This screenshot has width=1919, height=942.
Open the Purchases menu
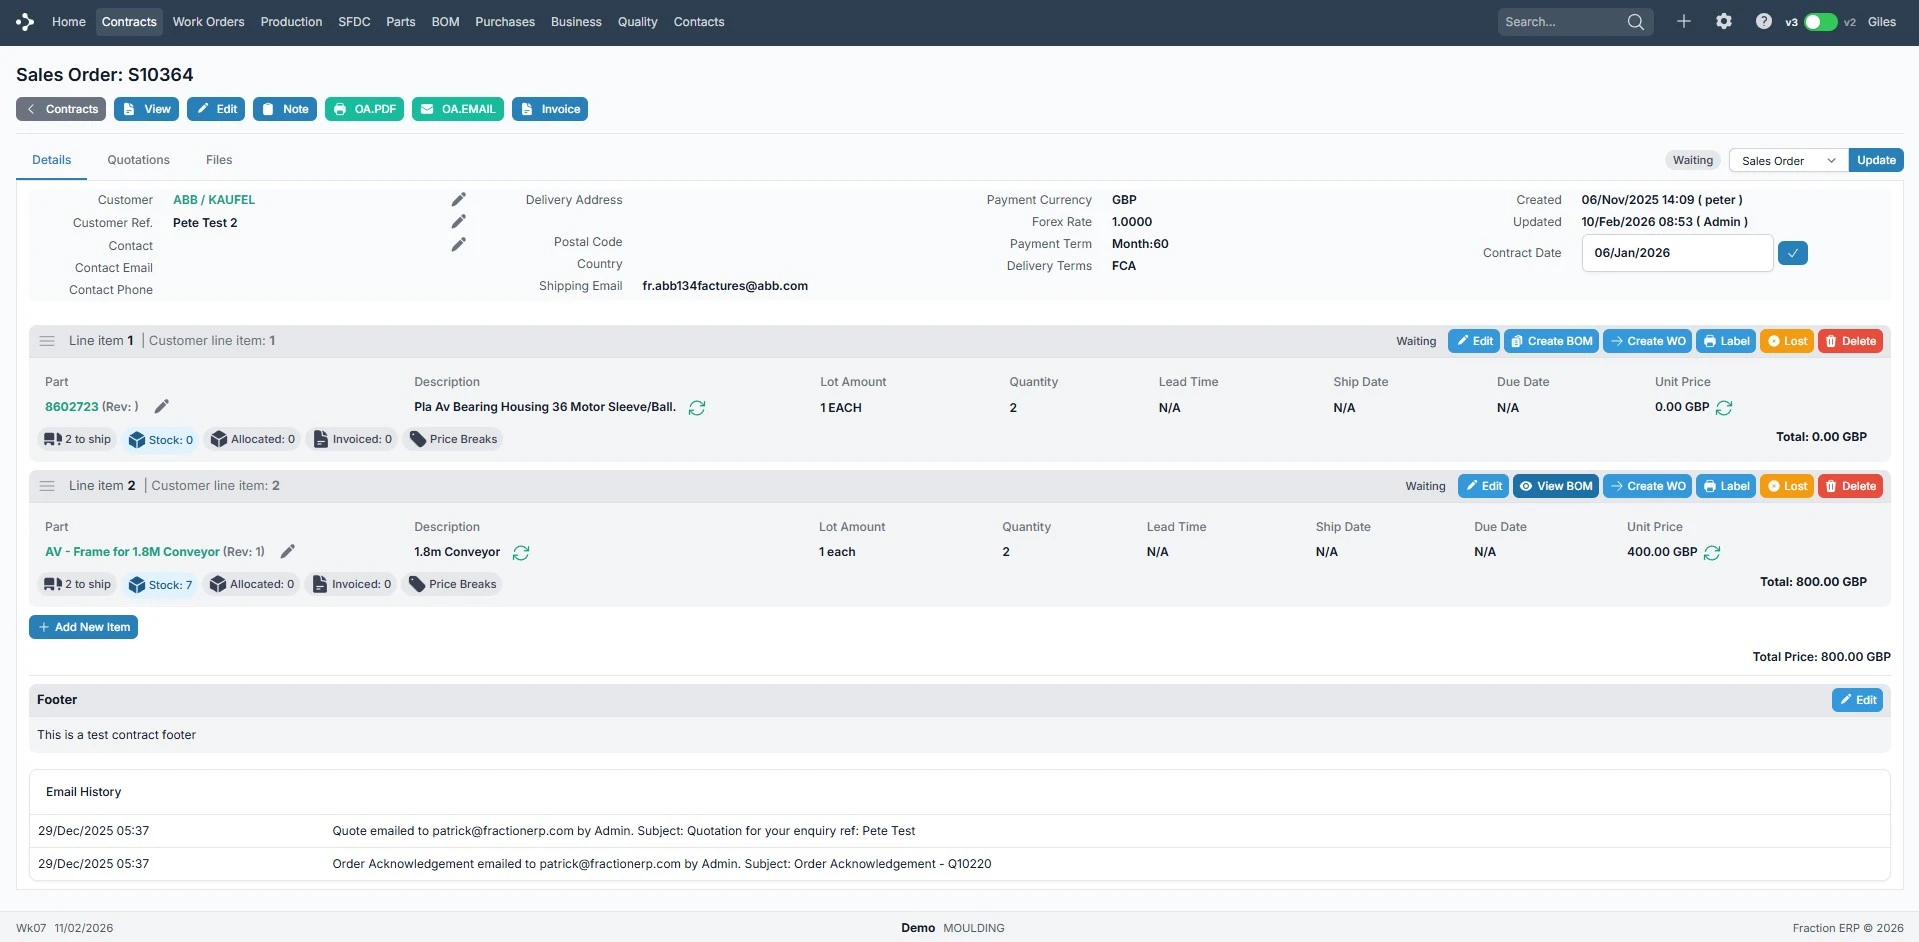504,22
